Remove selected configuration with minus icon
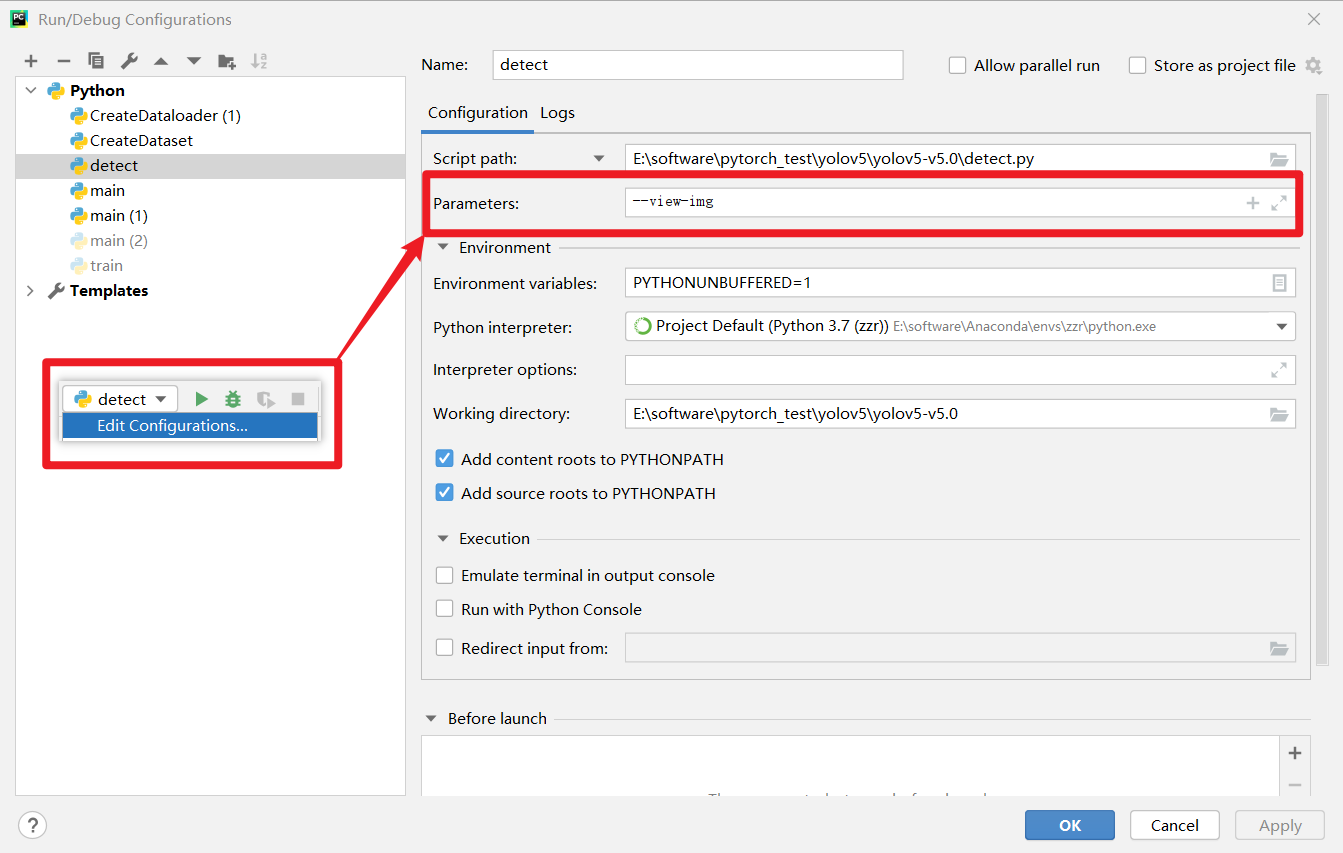The width and height of the screenshot is (1343, 853). 63,61
